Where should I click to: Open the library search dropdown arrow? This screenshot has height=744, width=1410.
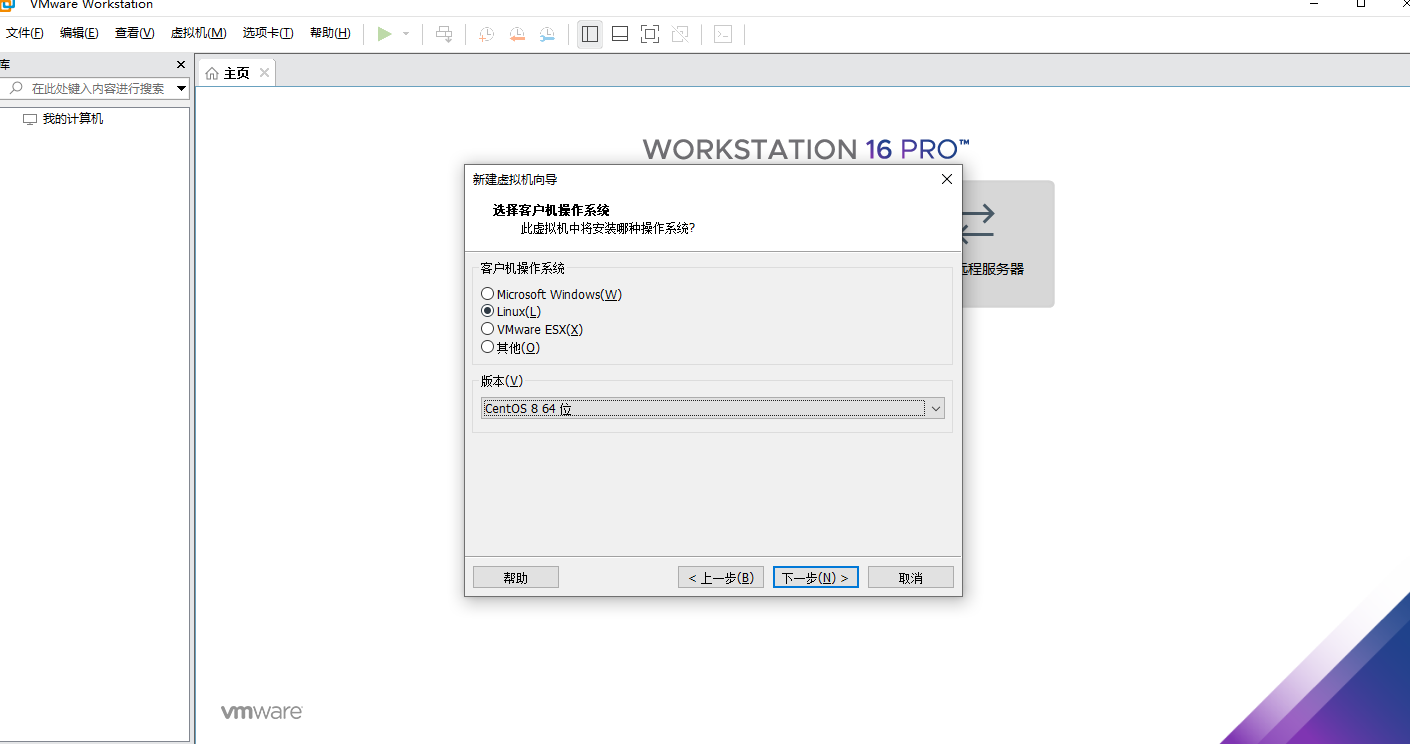coord(181,89)
